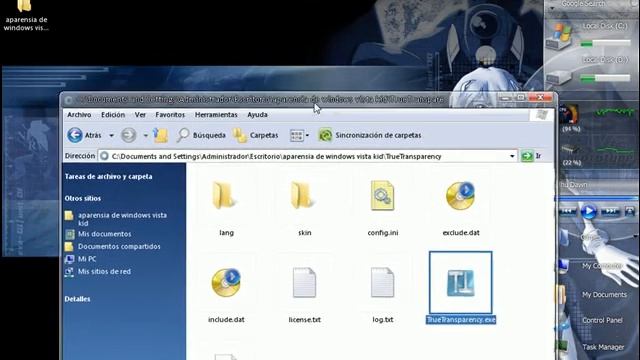Viewport: 640px width, 360px height.
Task: Select the config.ini file icon
Action: (382, 196)
